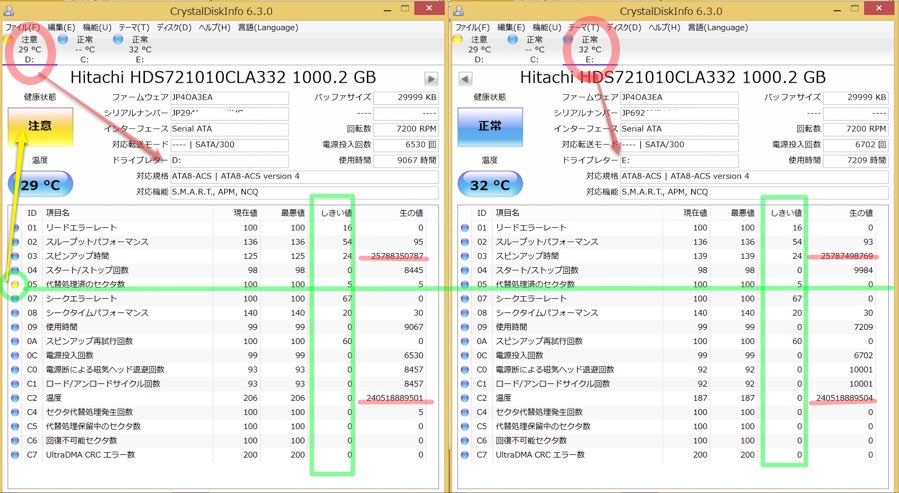Click blue status icon of row 03 left
This screenshot has height=493, width=899.
[x=15, y=256]
